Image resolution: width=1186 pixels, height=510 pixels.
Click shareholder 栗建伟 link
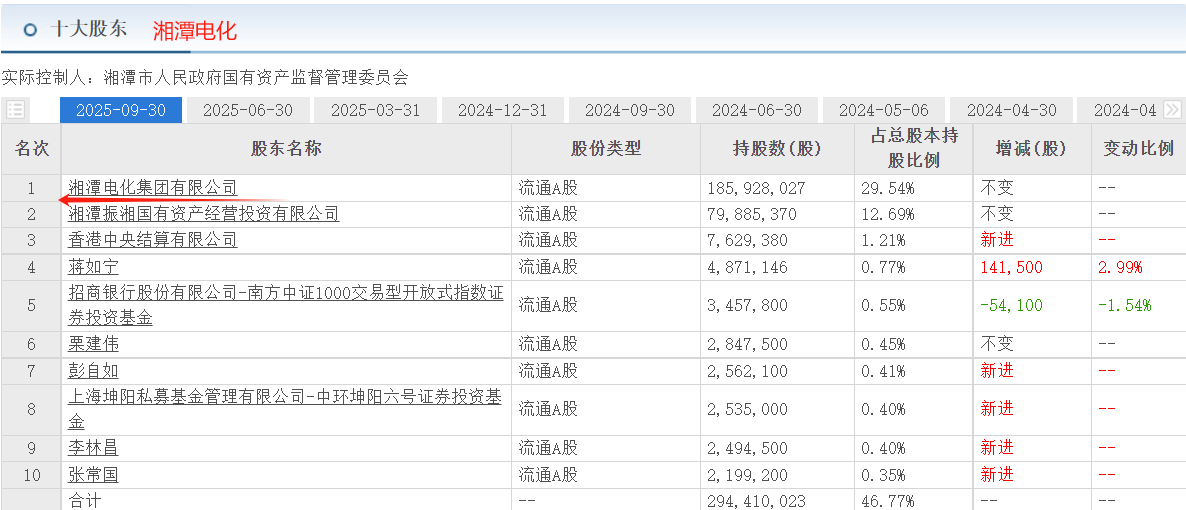click(93, 344)
